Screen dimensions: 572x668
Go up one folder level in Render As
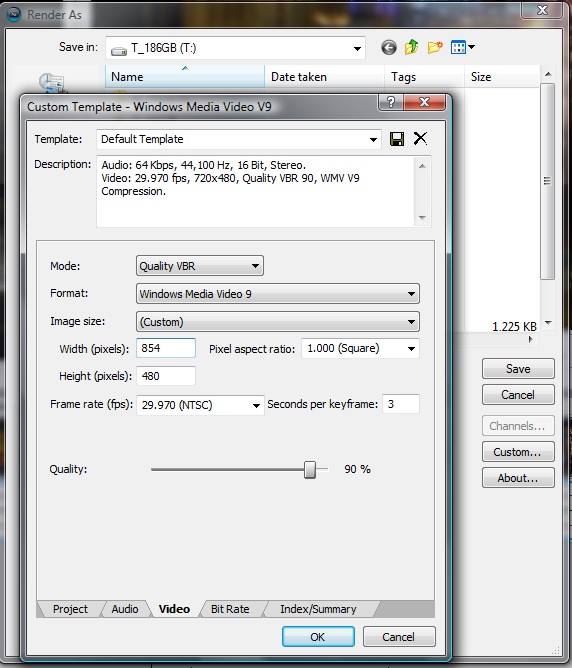(x=411, y=47)
